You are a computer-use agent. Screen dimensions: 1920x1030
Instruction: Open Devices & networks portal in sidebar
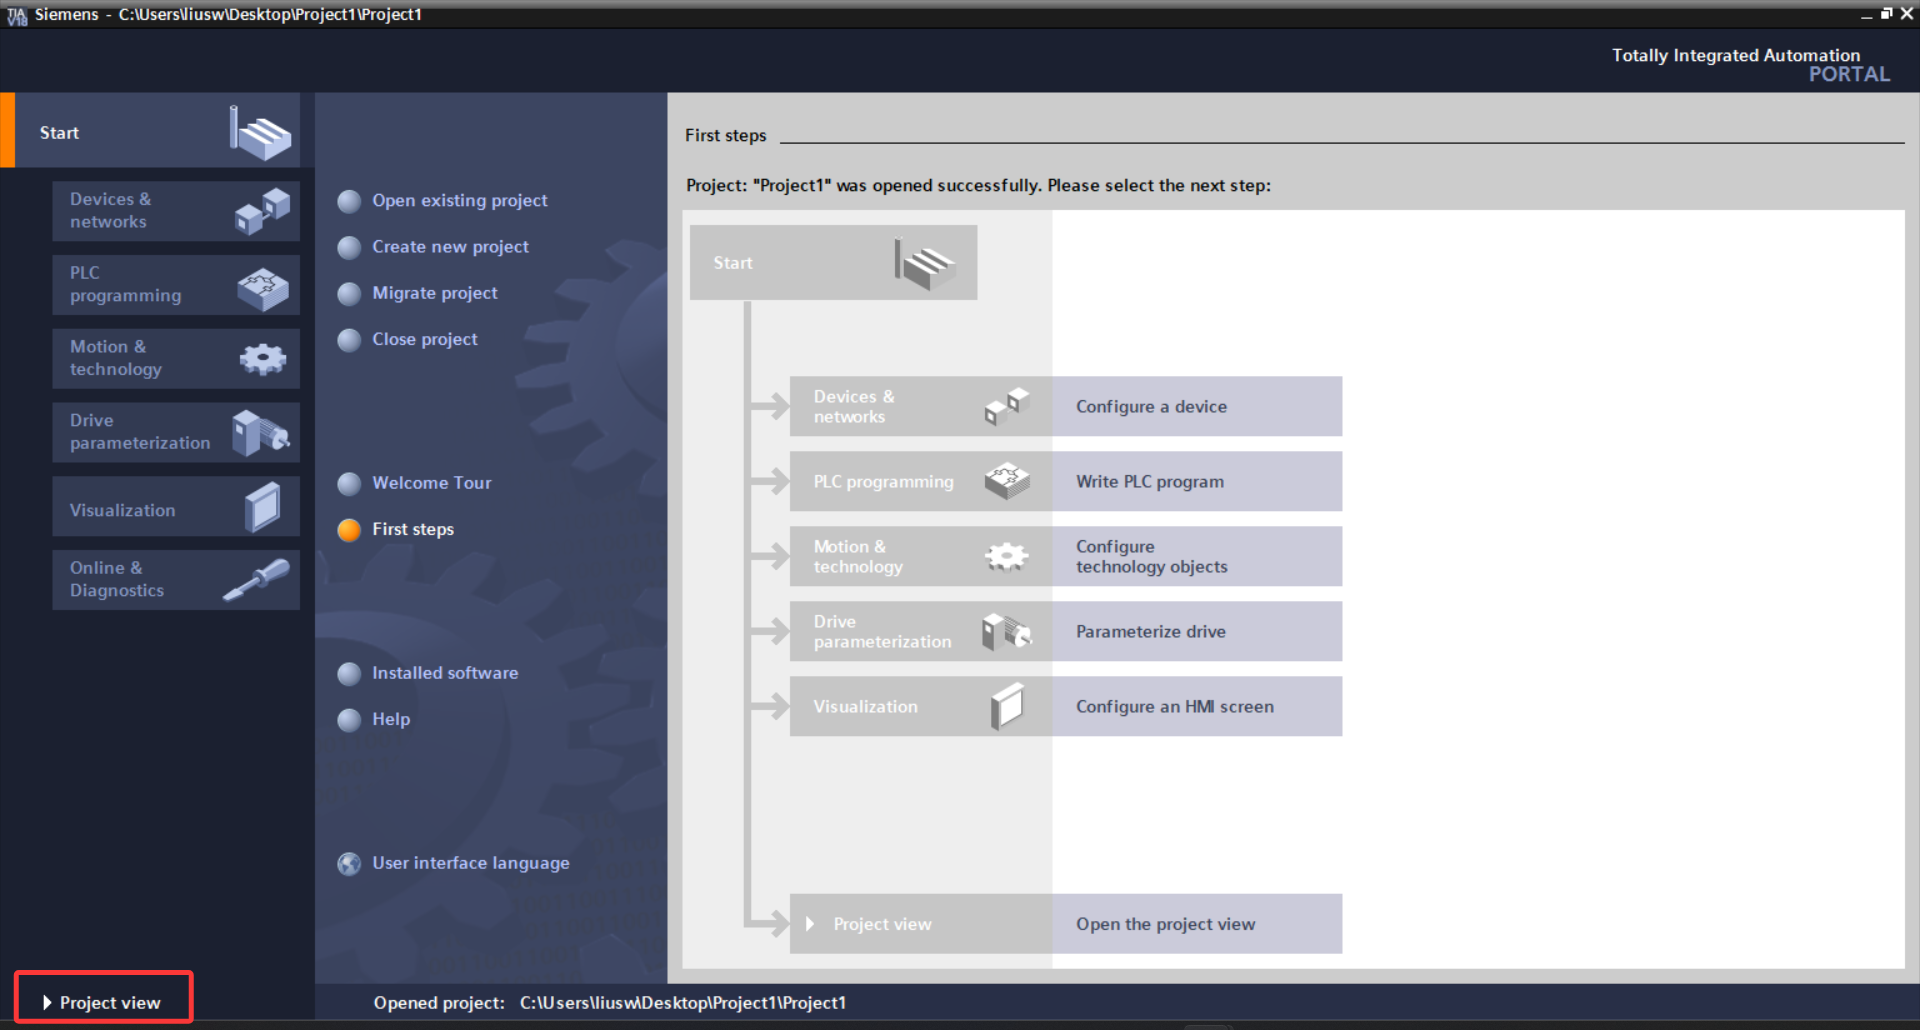click(x=176, y=211)
